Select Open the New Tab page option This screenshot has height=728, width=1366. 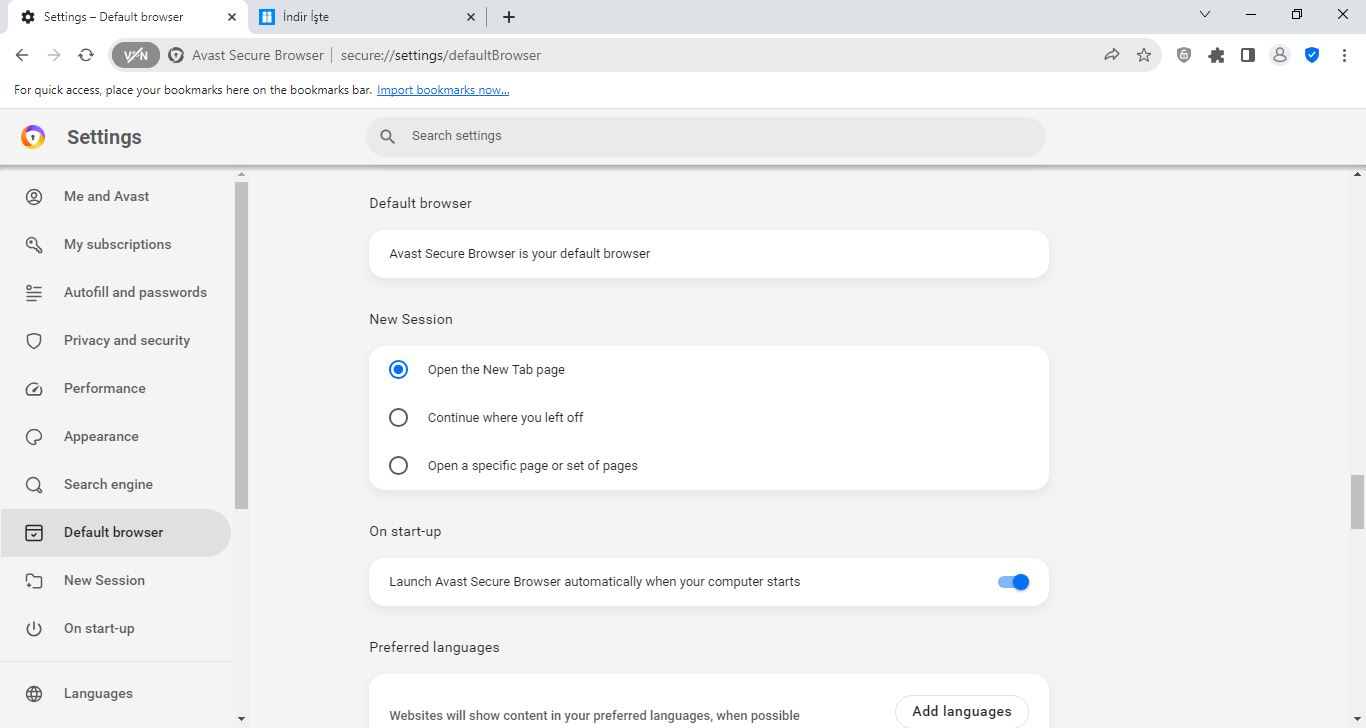tap(398, 369)
